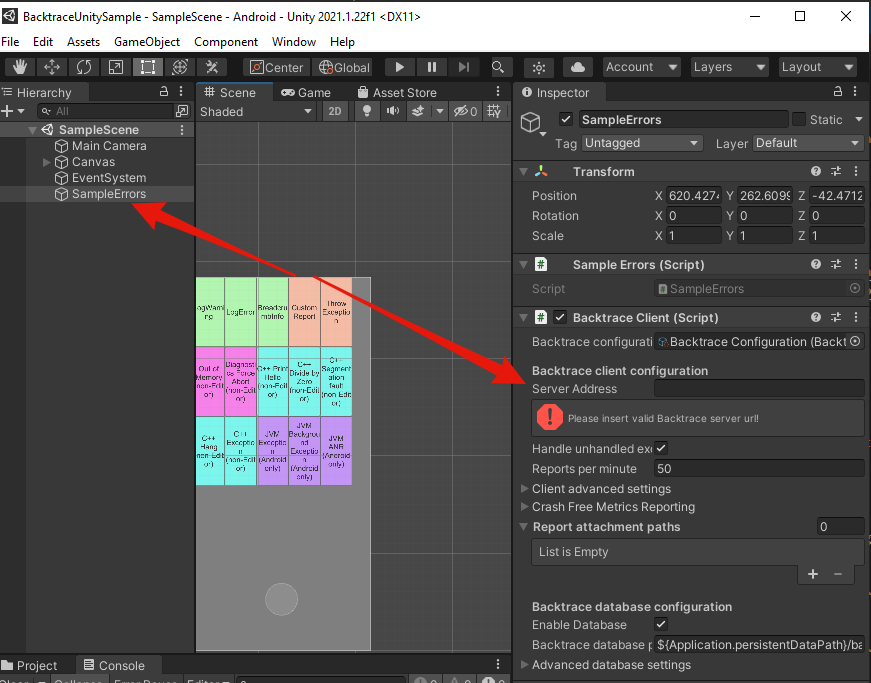Lock the Hierarchy panel

164,91
